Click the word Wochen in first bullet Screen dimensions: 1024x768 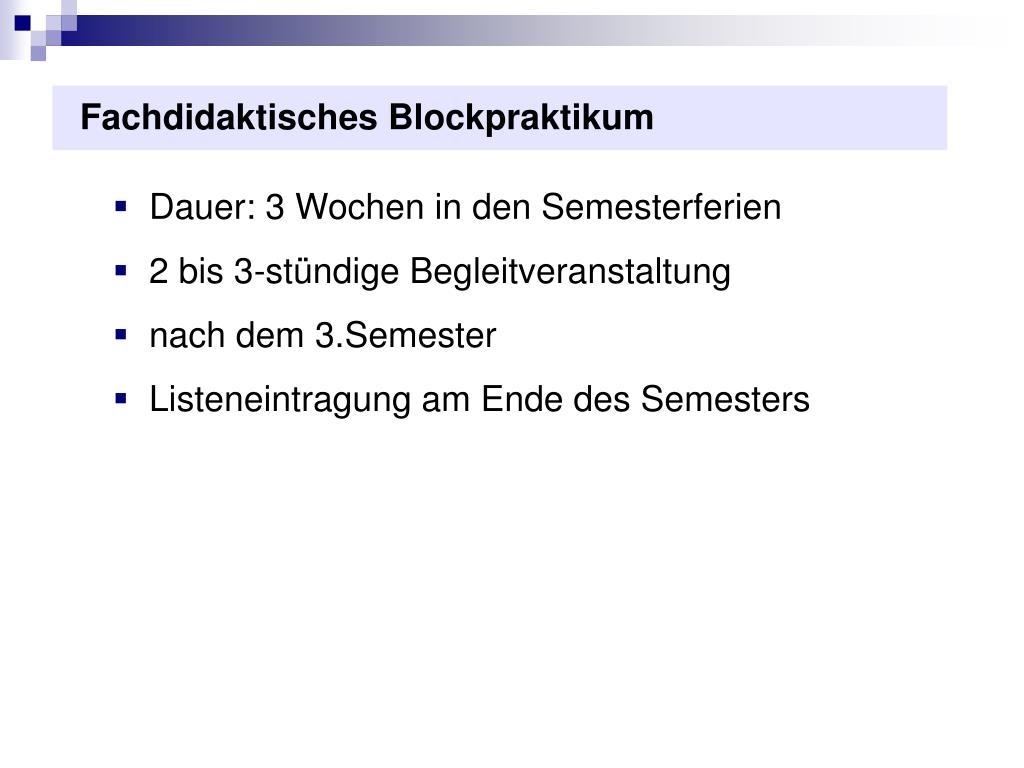point(360,207)
